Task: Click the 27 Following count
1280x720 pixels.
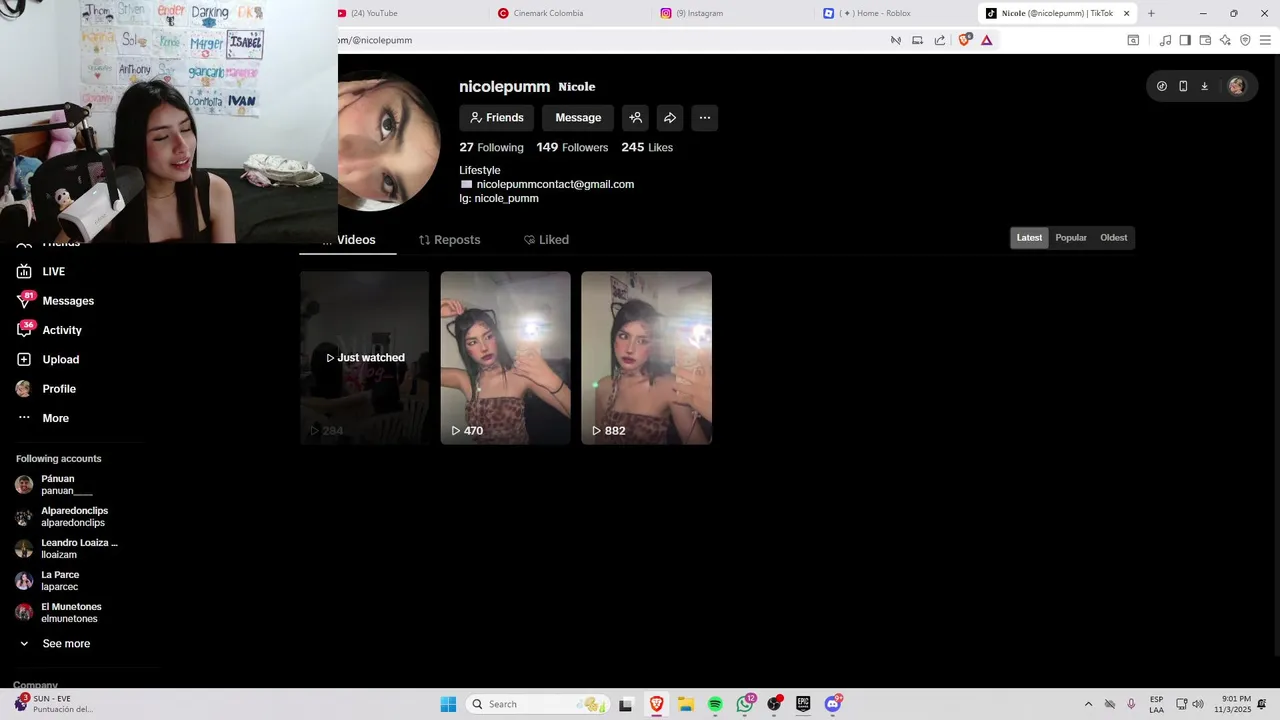Action: 491,147
